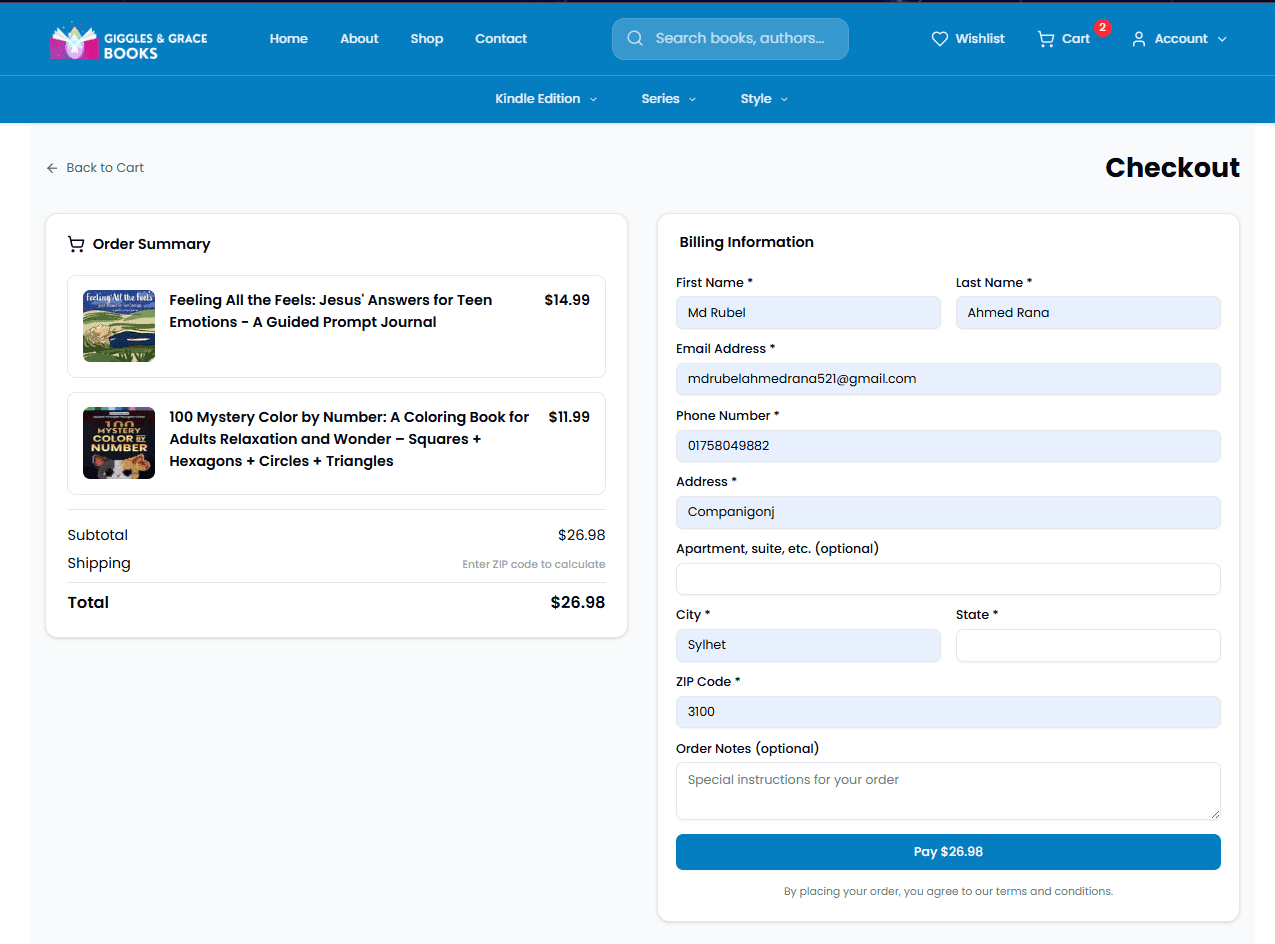Open the shopping cart icon
This screenshot has height=944, width=1275.
[x=1046, y=39]
